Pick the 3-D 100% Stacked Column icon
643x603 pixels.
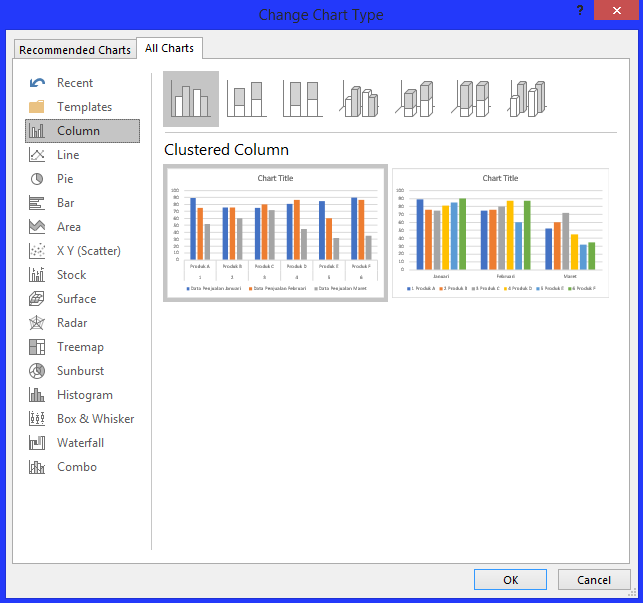click(x=471, y=99)
